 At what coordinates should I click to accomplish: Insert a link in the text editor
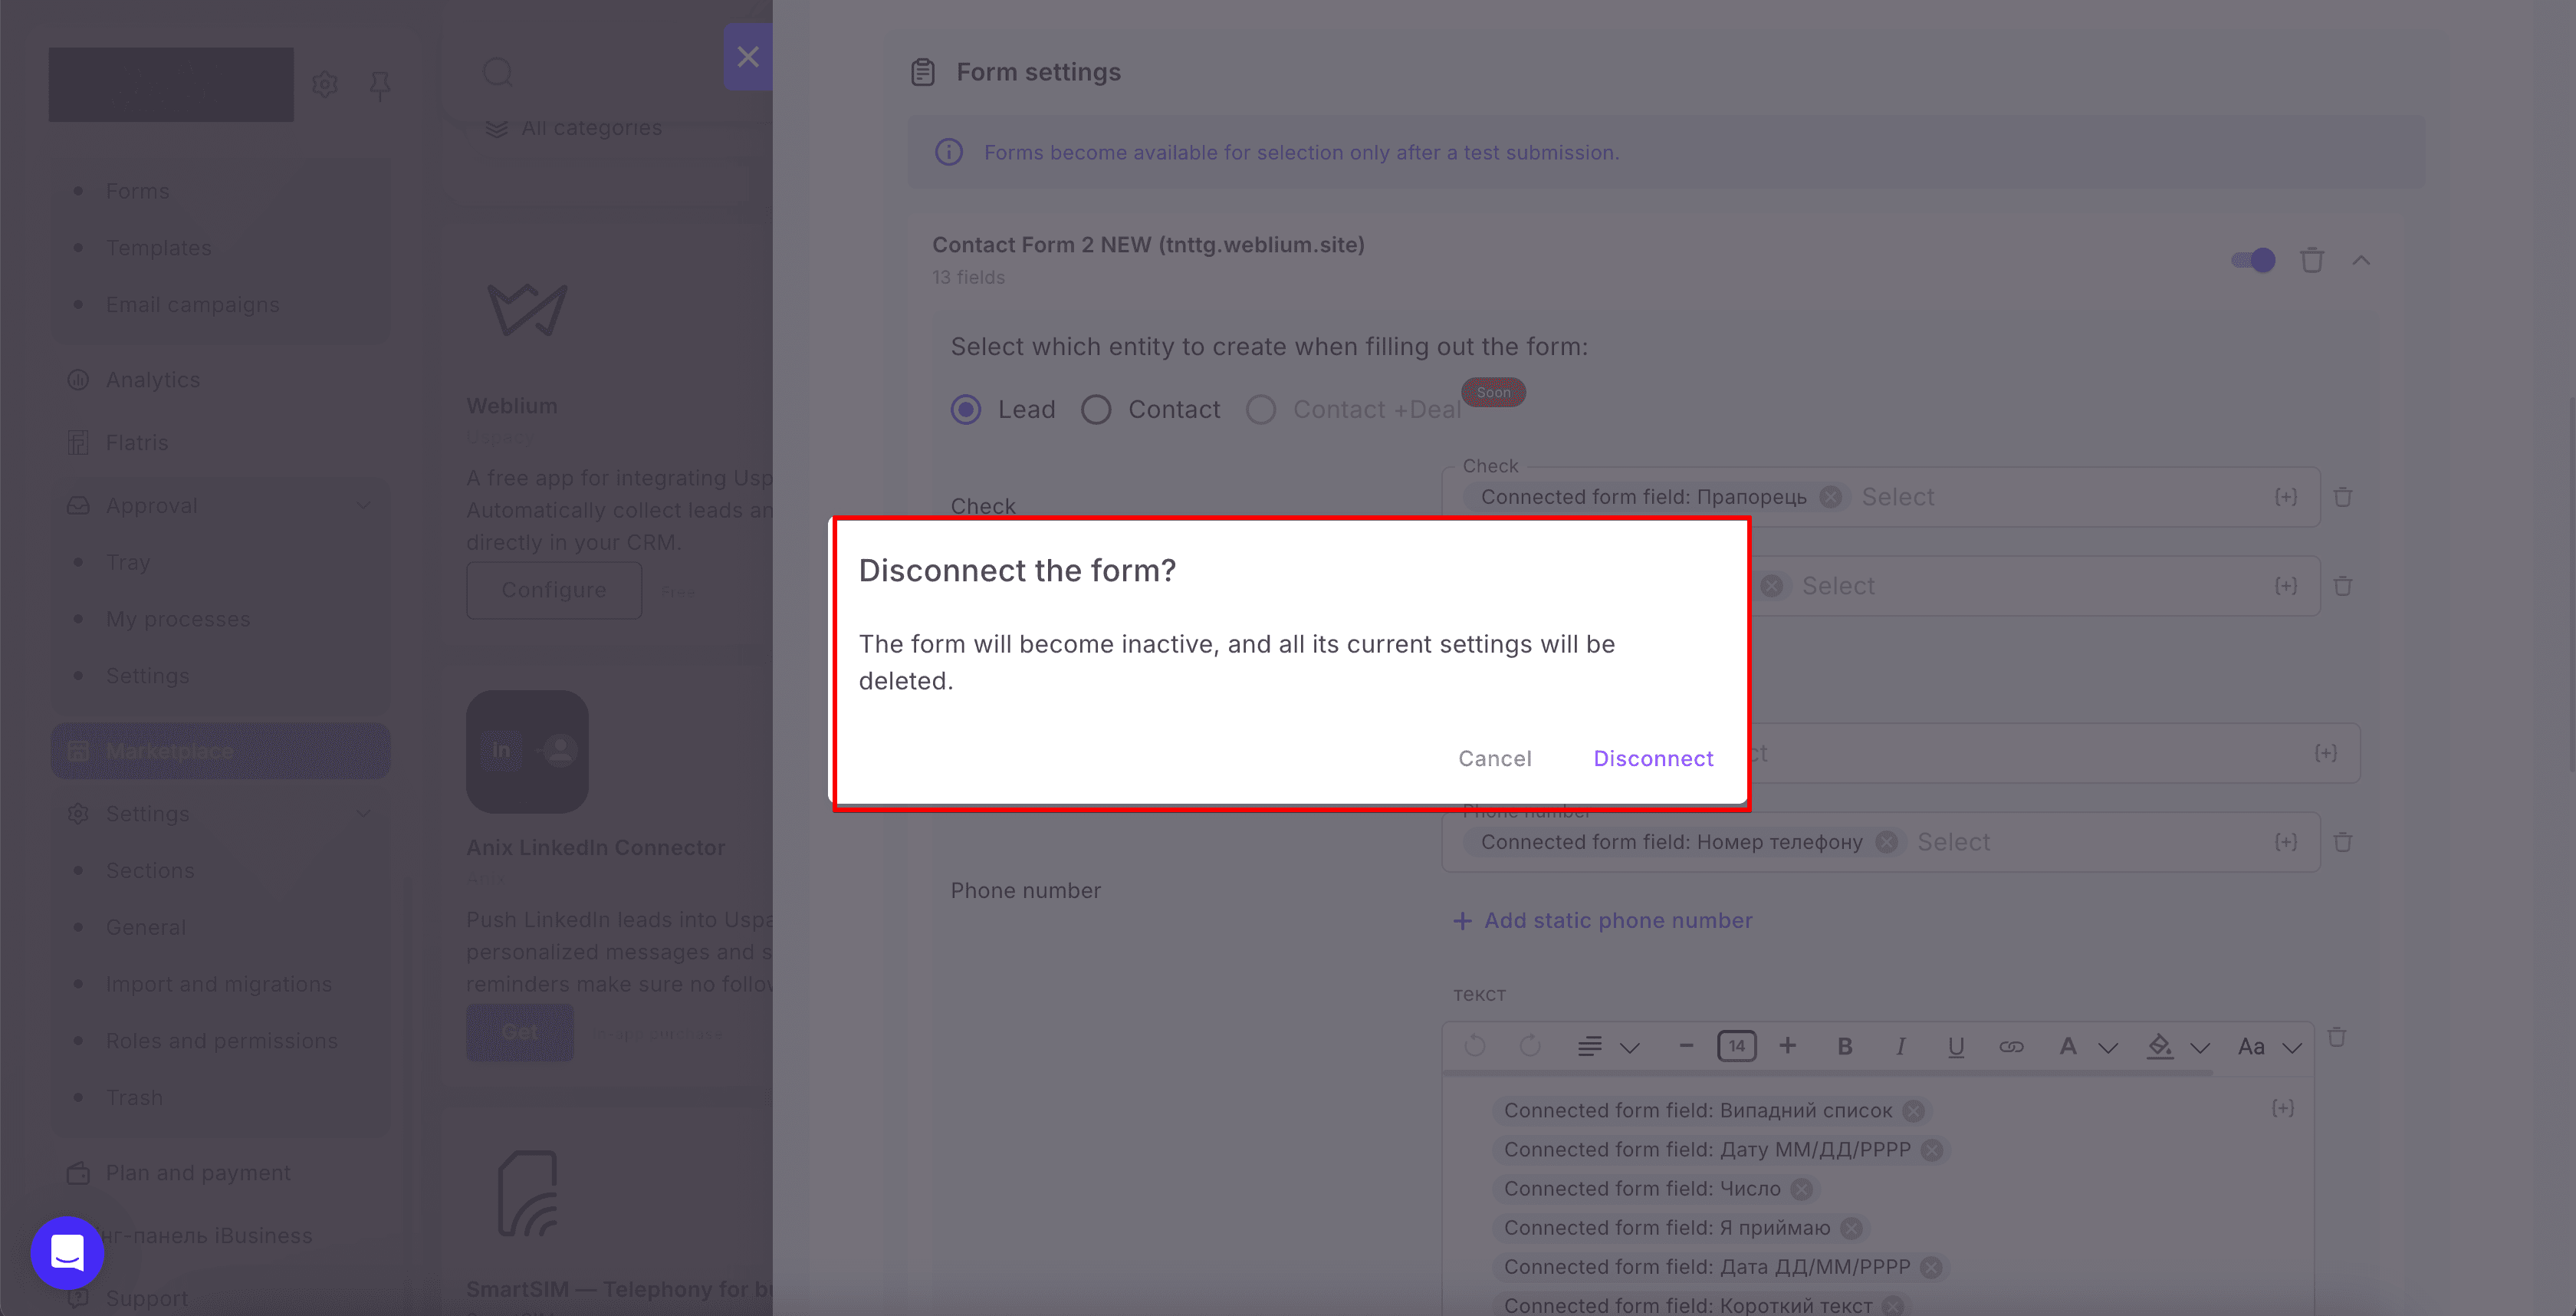2011,1046
